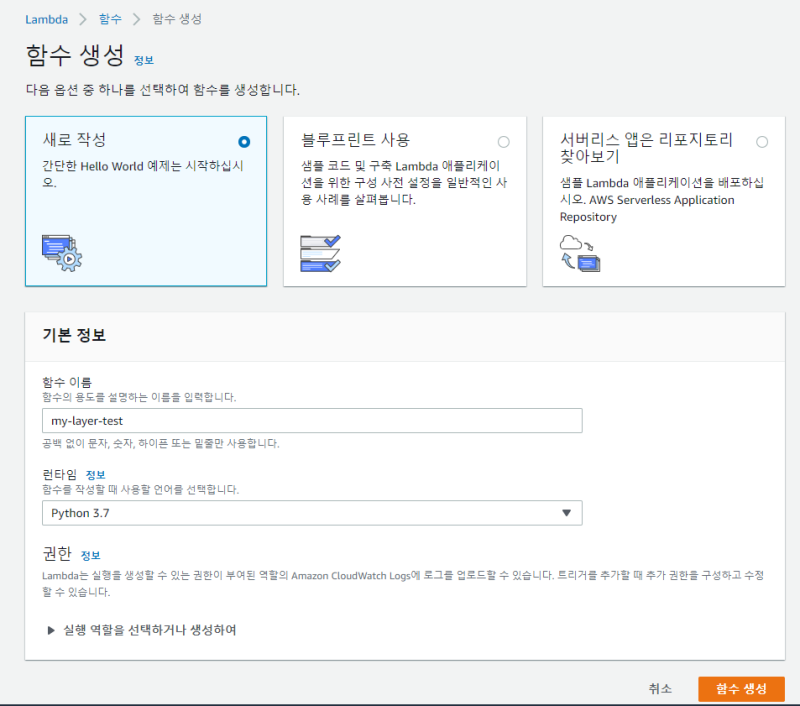Go to Lambda breadcrumb link
Image resolution: width=800 pixels, height=706 pixels.
coord(46,19)
